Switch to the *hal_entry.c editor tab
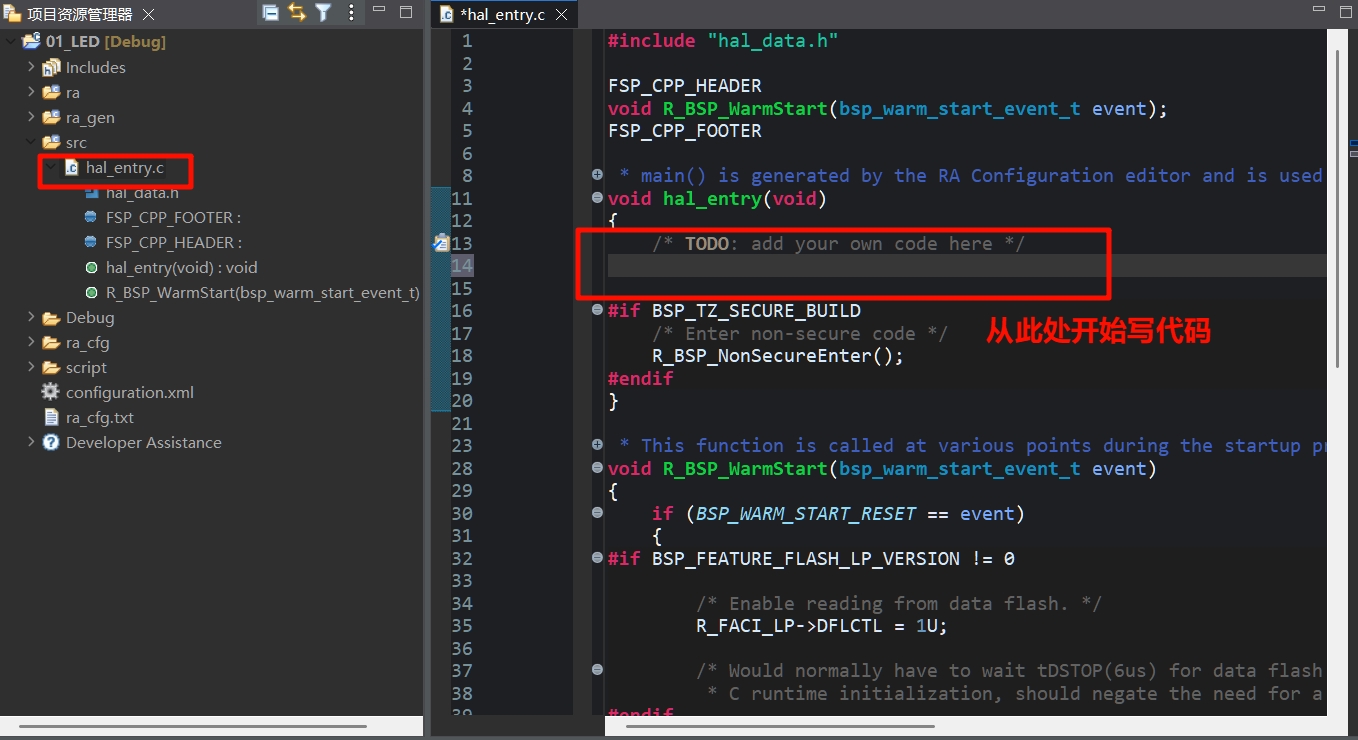 click(500, 15)
